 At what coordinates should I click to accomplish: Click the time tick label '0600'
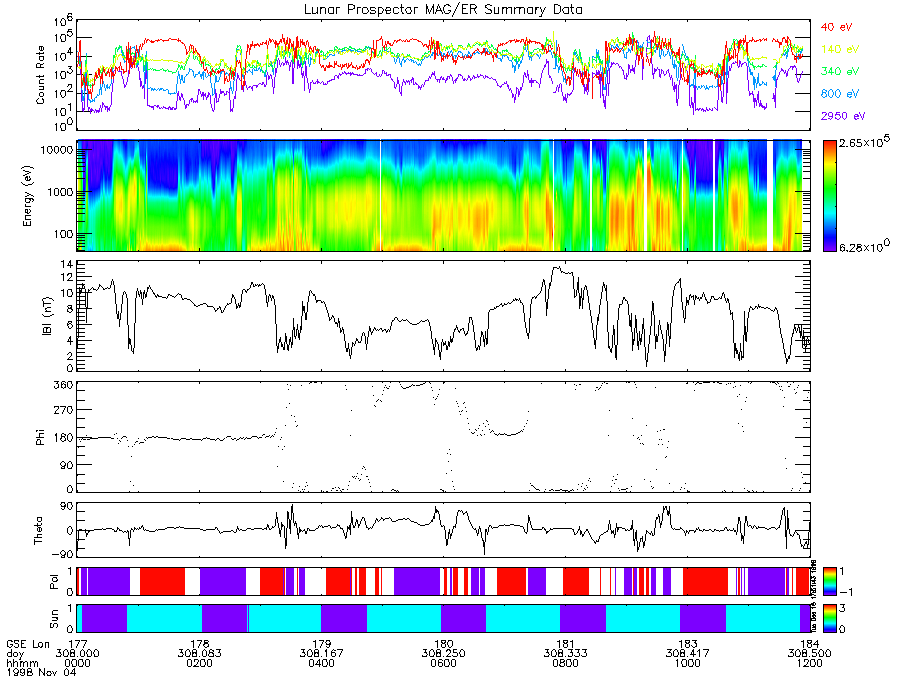point(443,663)
